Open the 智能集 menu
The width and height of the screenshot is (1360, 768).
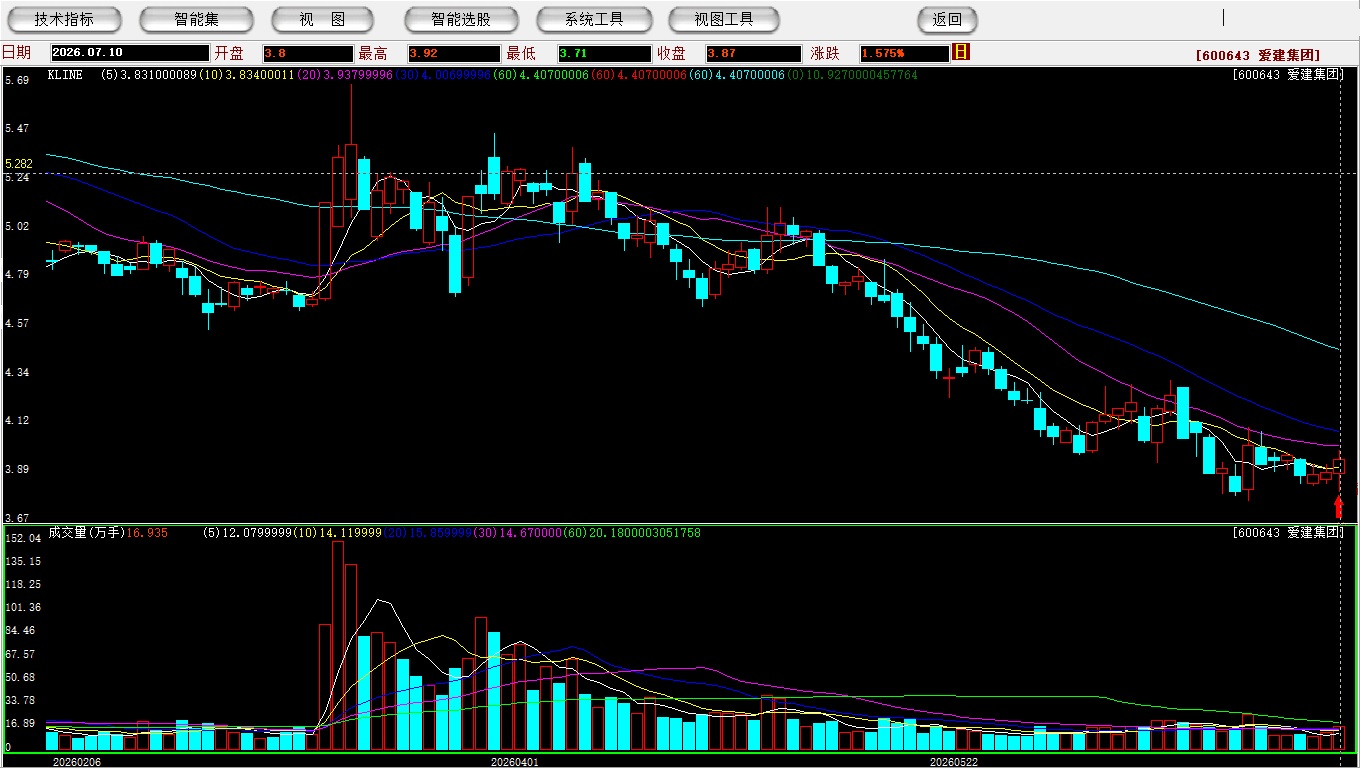[x=197, y=19]
